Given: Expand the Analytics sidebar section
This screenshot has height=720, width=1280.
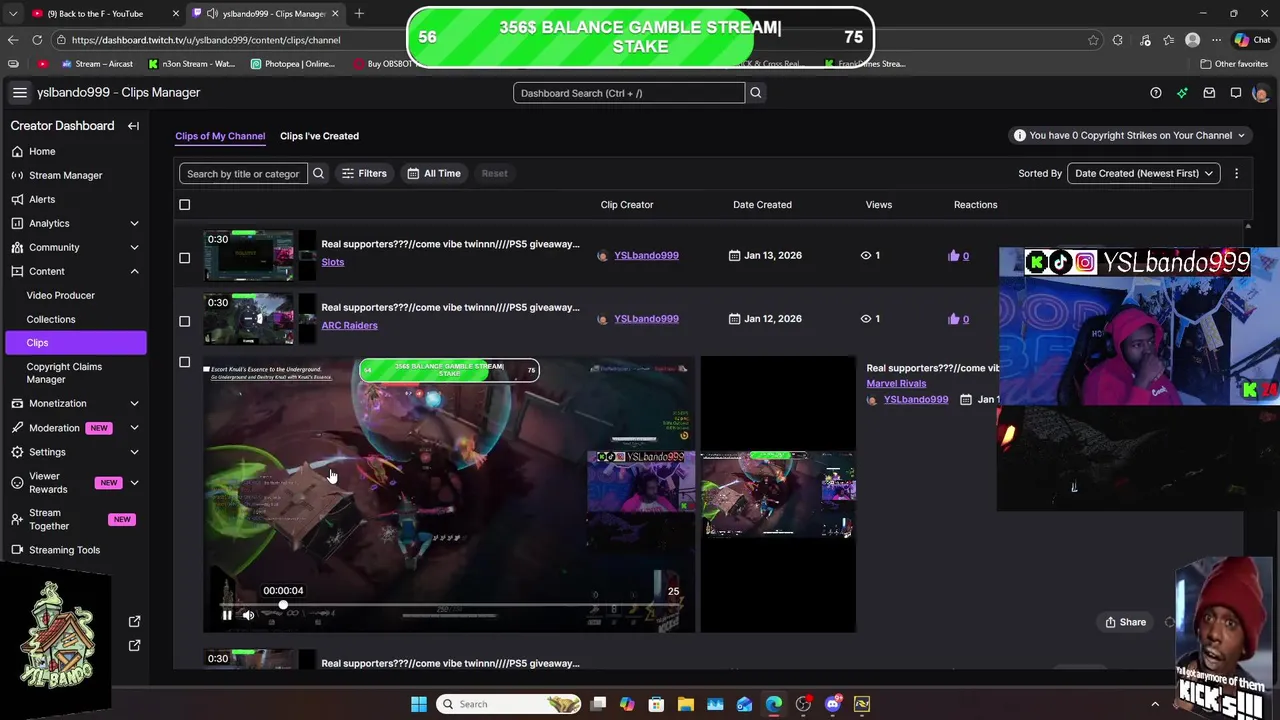Looking at the screenshot, I should click(x=134, y=223).
